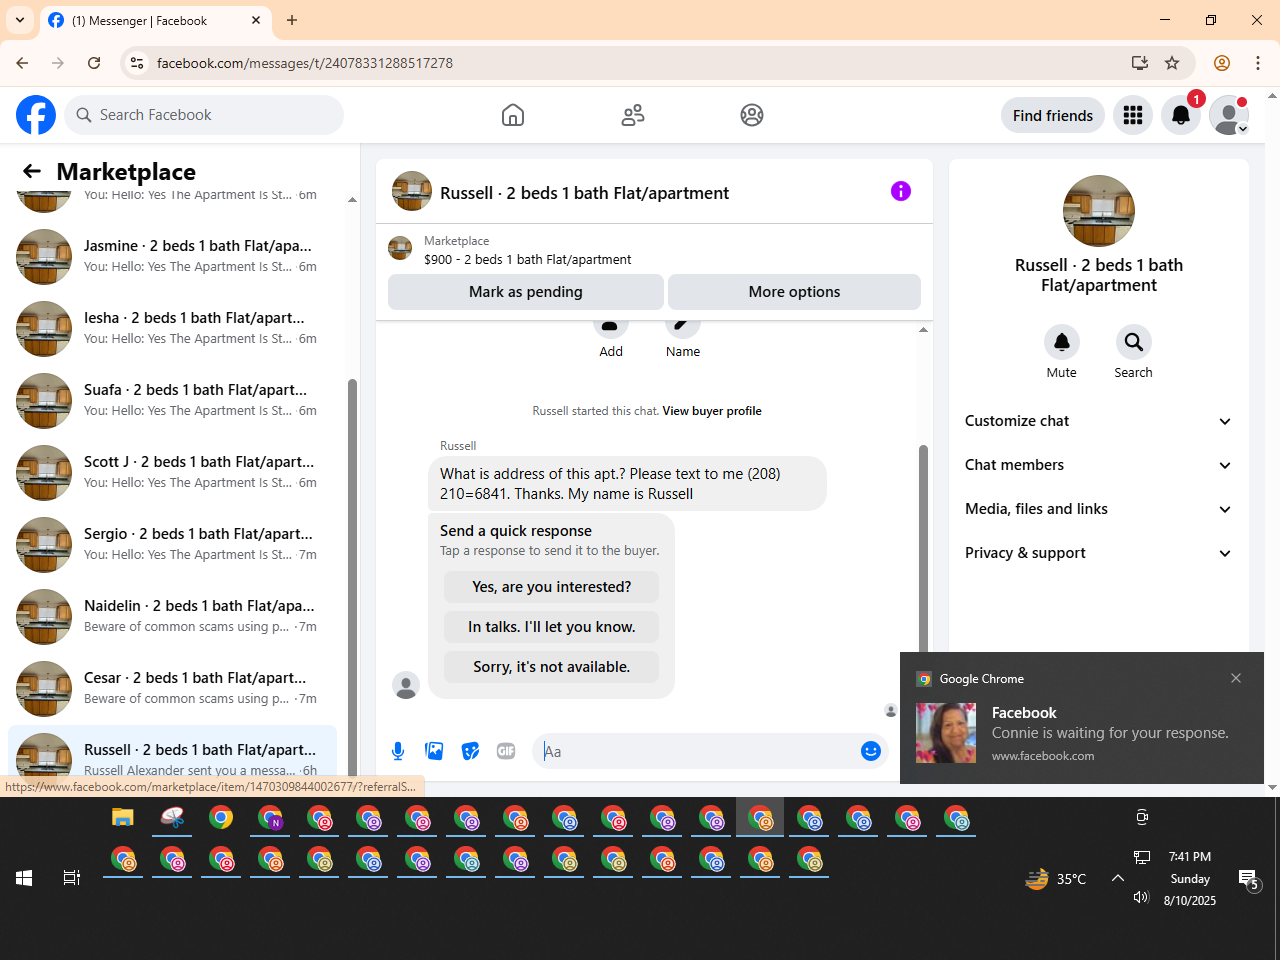The width and height of the screenshot is (1280, 960).
Task: Click the Name edit pencil icon
Action: coord(683,328)
